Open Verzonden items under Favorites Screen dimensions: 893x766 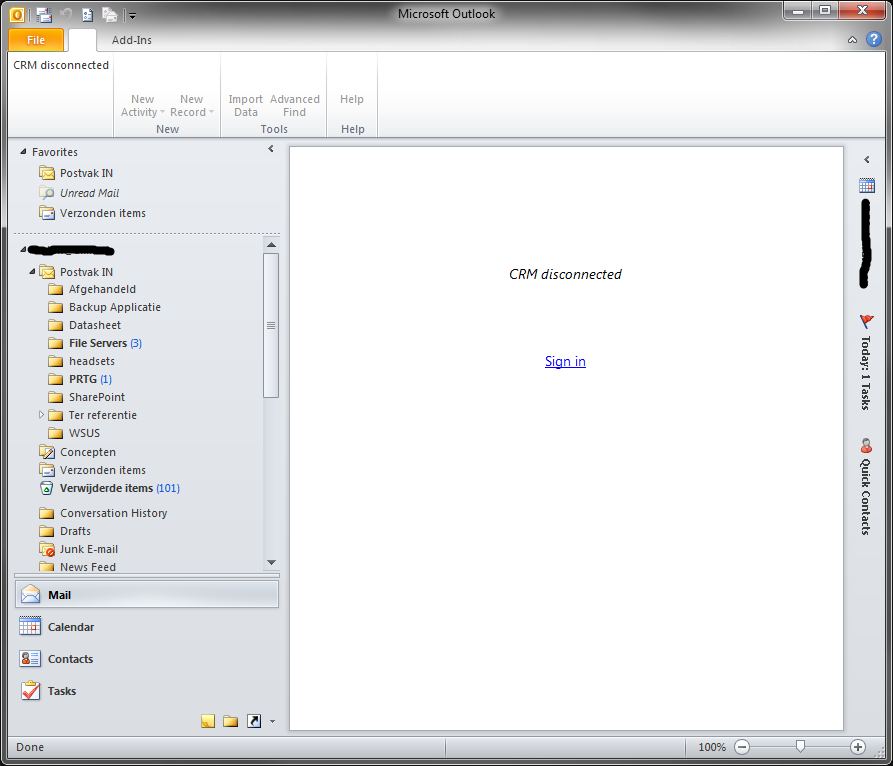(103, 213)
